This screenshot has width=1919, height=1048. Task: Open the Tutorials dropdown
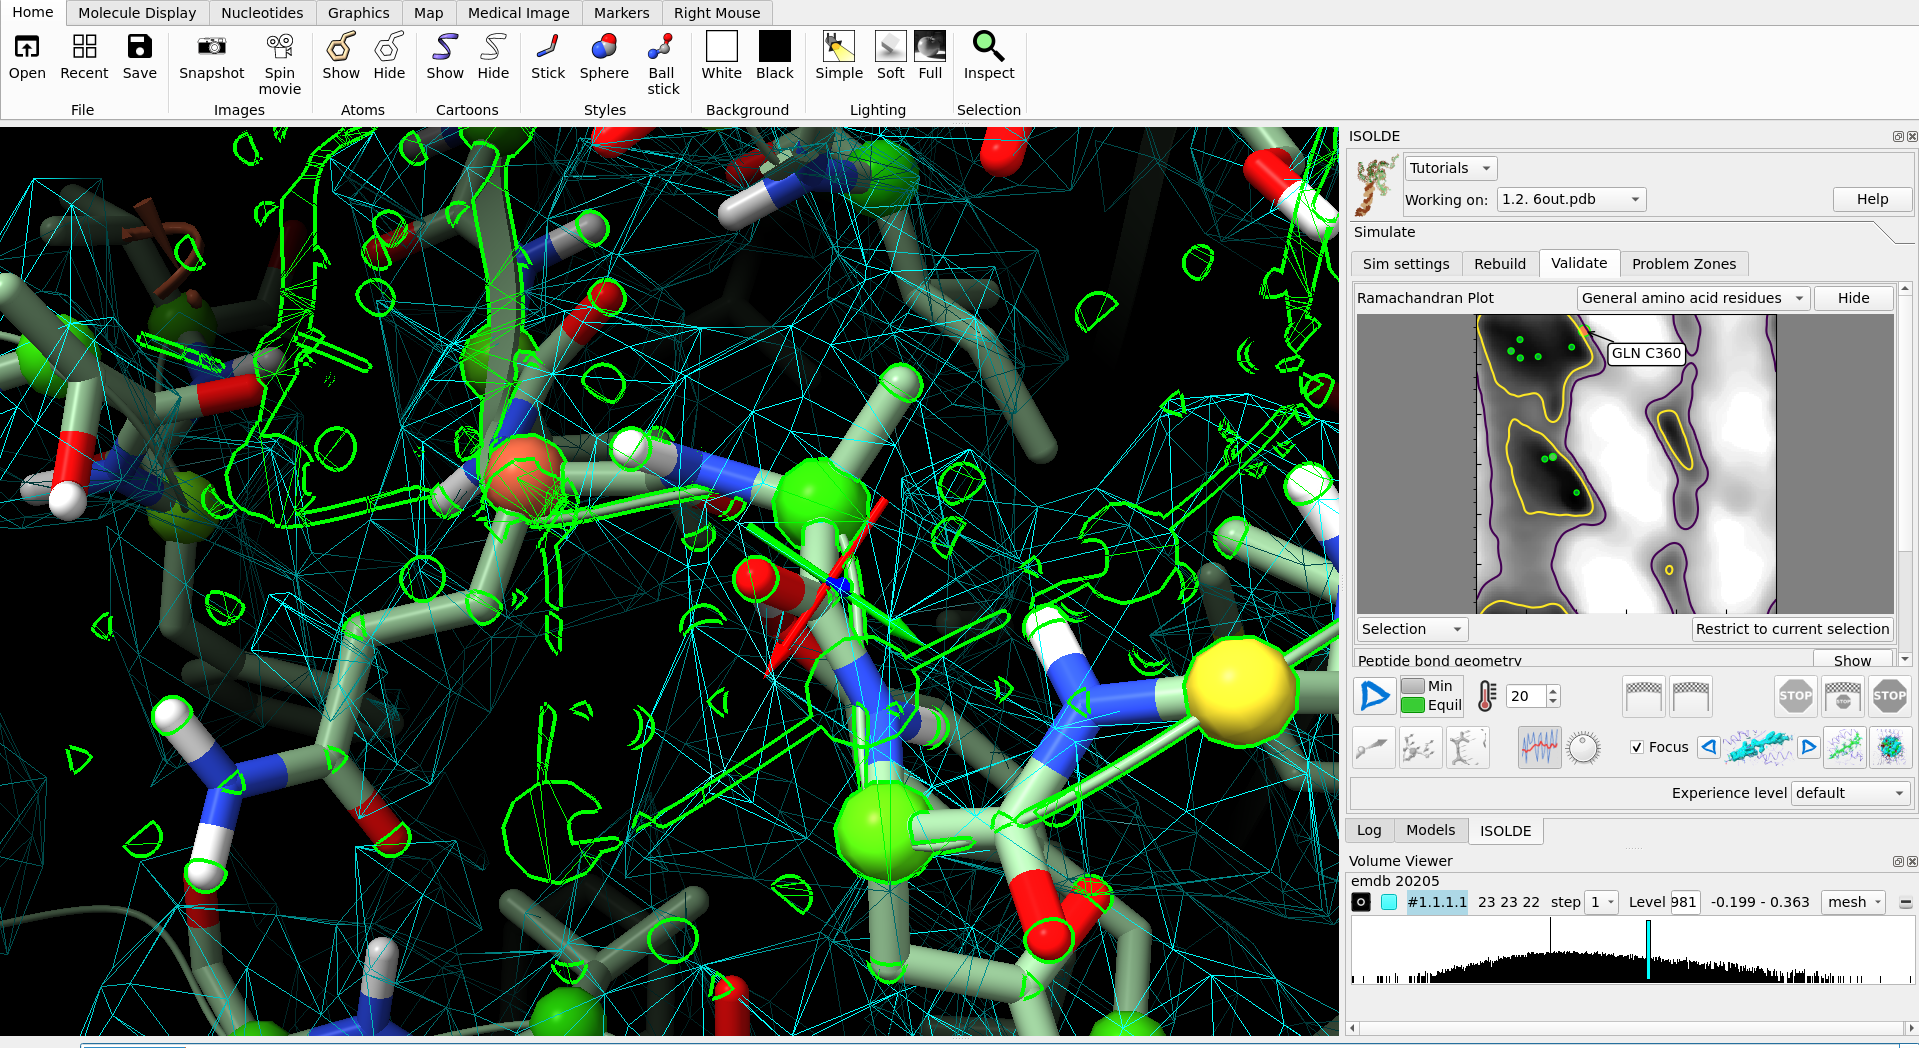pyautogui.click(x=1450, y=168)
